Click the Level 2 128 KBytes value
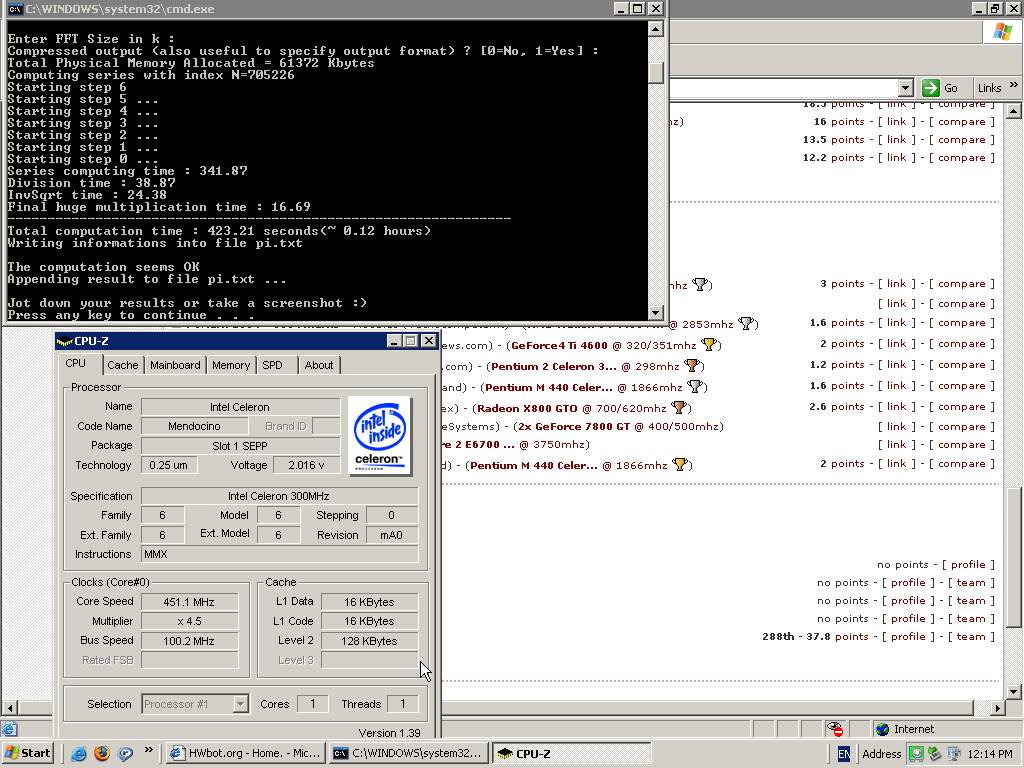Screen dimensions: 1024x768 (x=369, y=641)
